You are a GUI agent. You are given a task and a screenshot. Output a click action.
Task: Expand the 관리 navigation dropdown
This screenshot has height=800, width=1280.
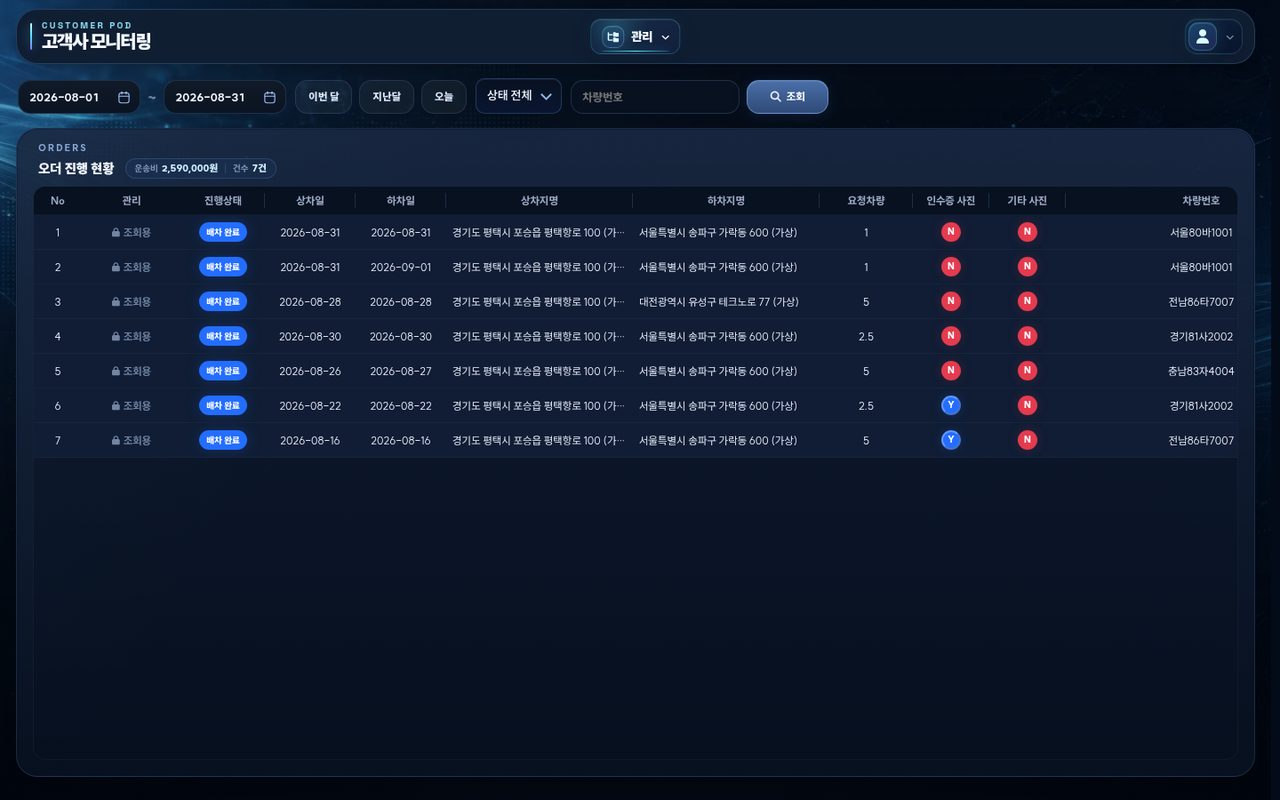click(635, 37)
